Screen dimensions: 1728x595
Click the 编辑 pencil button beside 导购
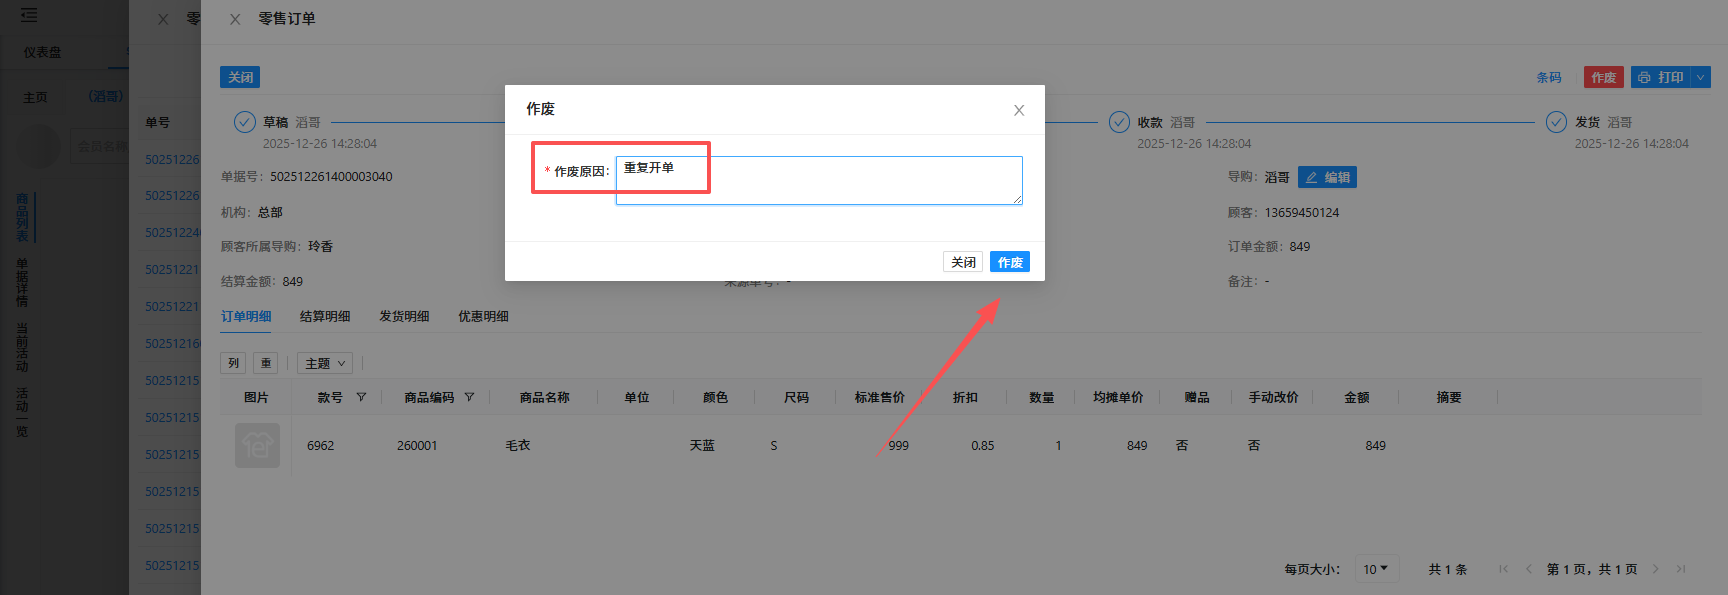(x=1327, y=177)
